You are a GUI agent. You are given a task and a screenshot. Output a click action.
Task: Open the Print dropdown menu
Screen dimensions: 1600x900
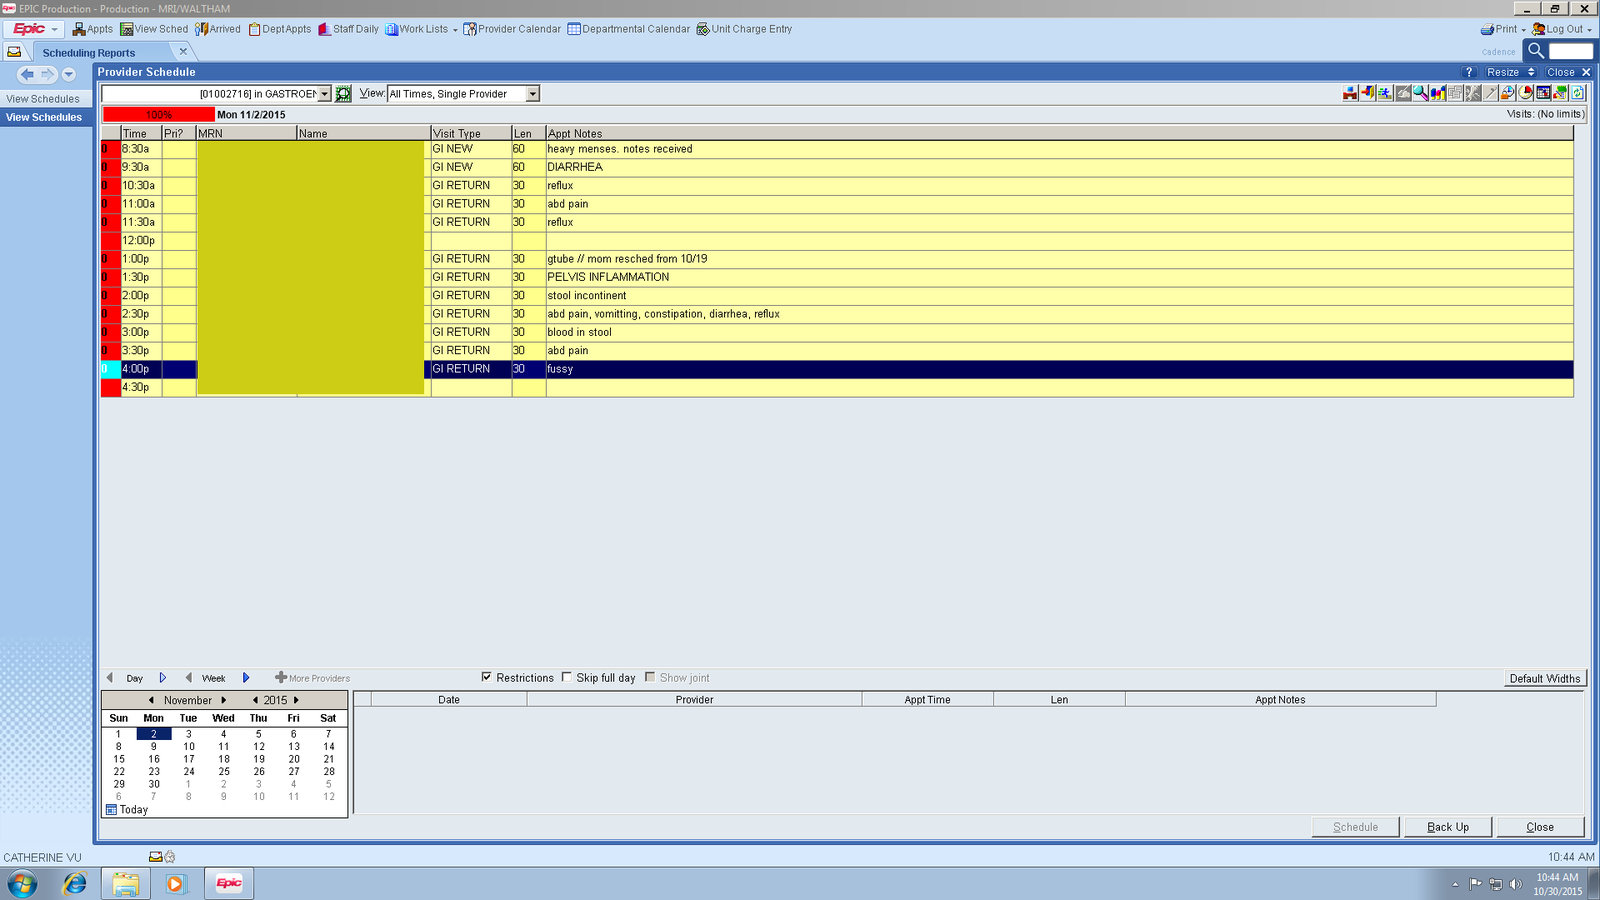tap(1523, 30)
